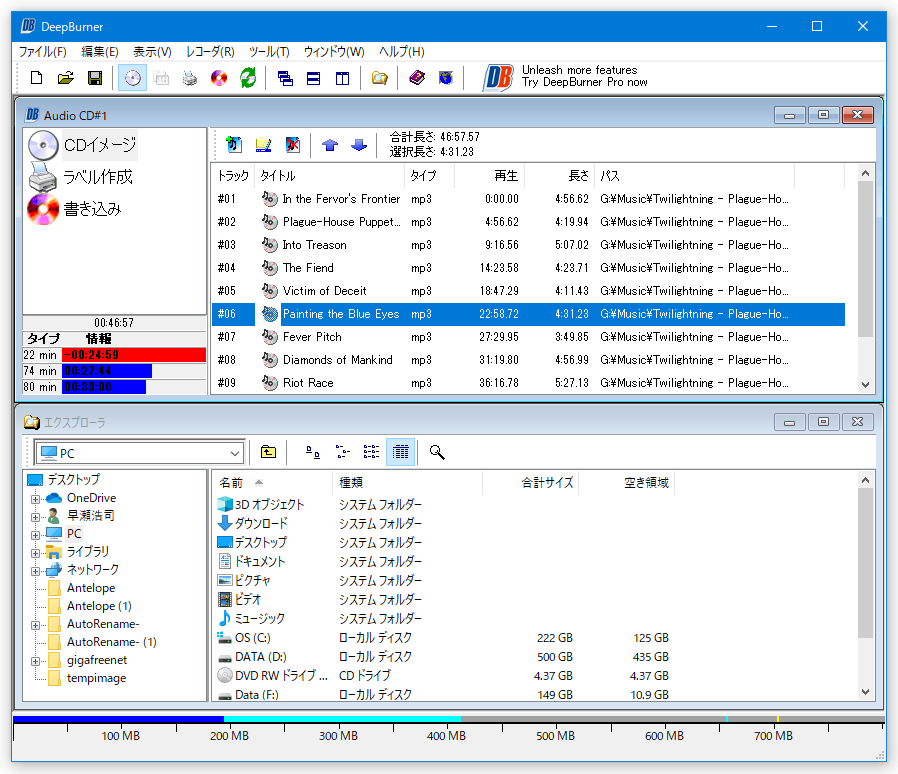Open the ファイル(F) menu

click(42, 52)
